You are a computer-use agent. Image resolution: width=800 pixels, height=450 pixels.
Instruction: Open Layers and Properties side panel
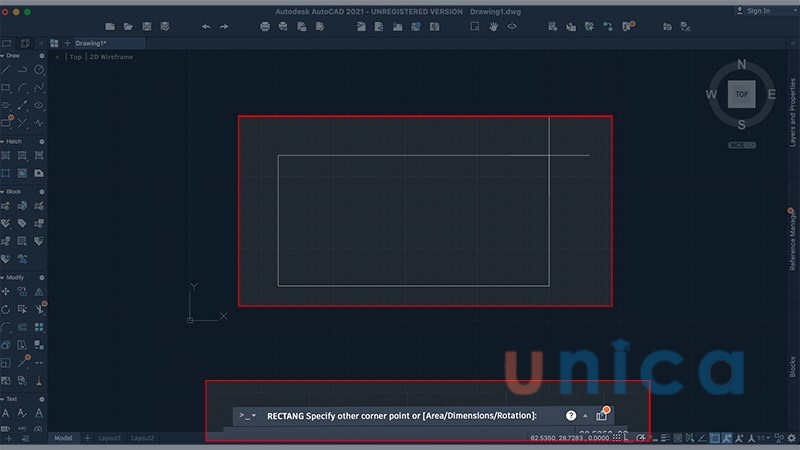[x=792, y=112]
